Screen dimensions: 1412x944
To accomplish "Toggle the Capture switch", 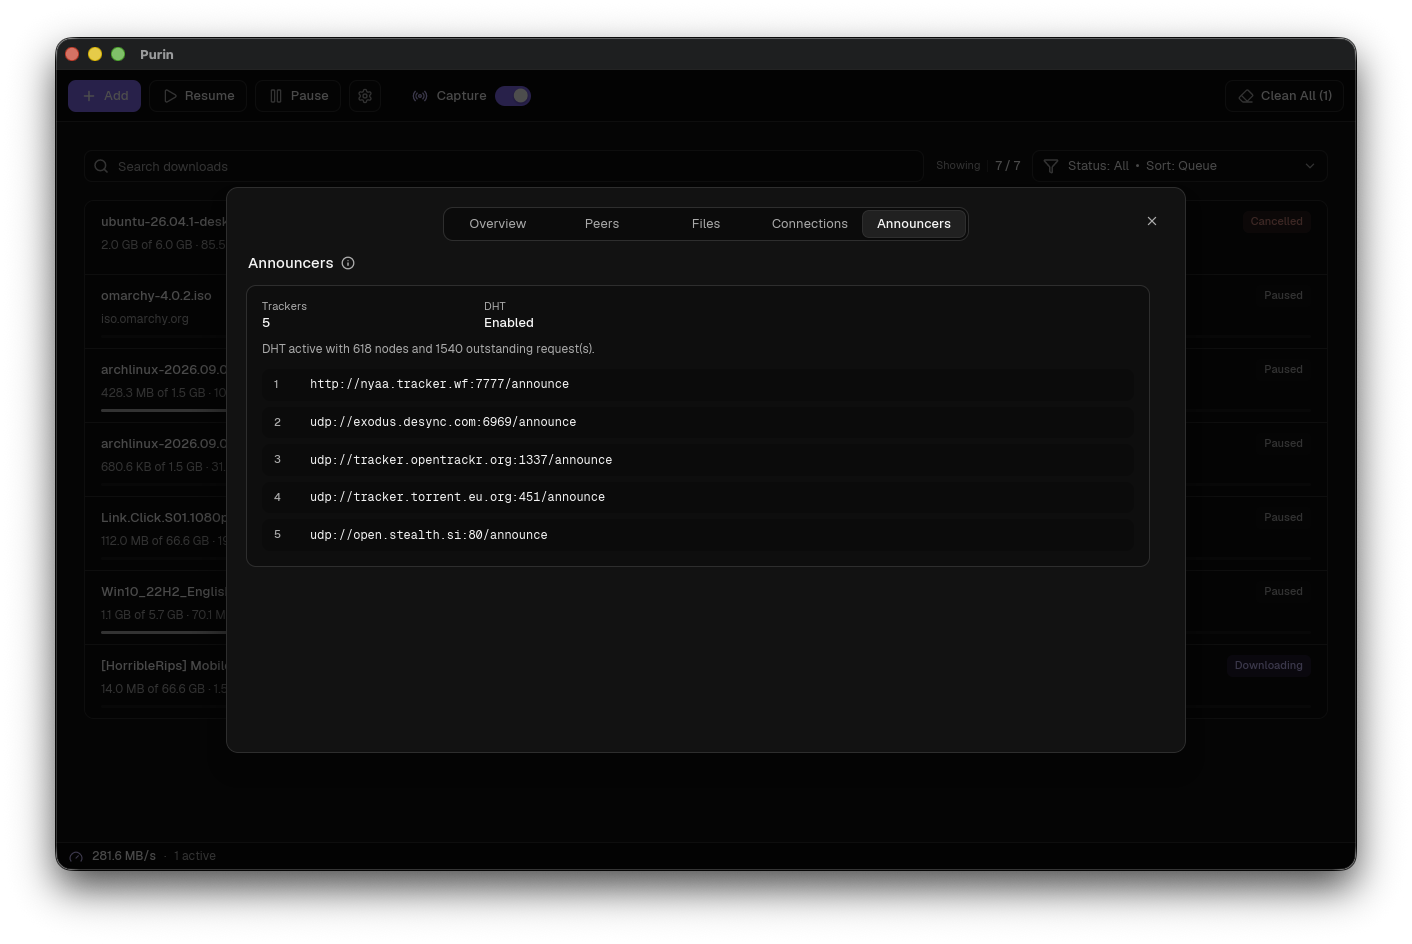I will [x=513, y=96].
